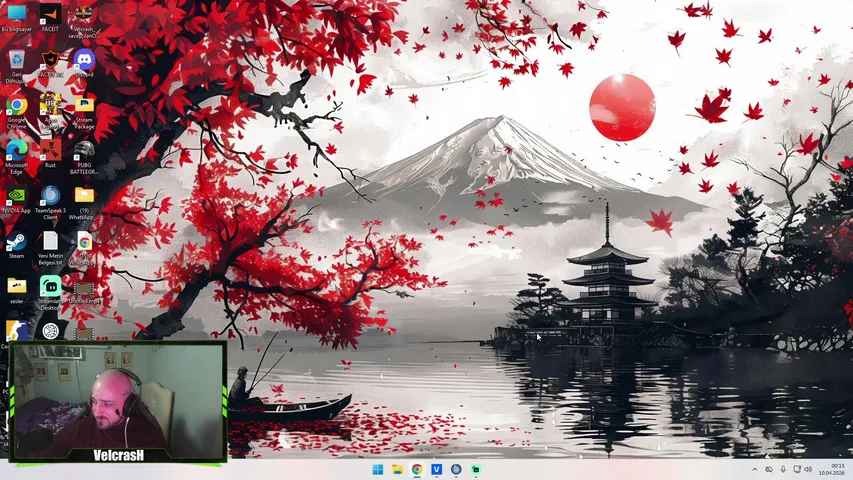853x480 pixels.
Task: Select the Velcrash savaşçıları desktop shortcut
Action: pyautogui.click(x=84, y=21)
